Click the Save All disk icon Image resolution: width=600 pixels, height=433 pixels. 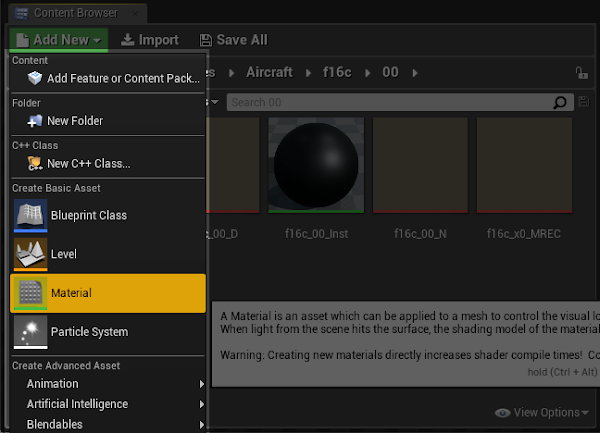click(205, 40)
